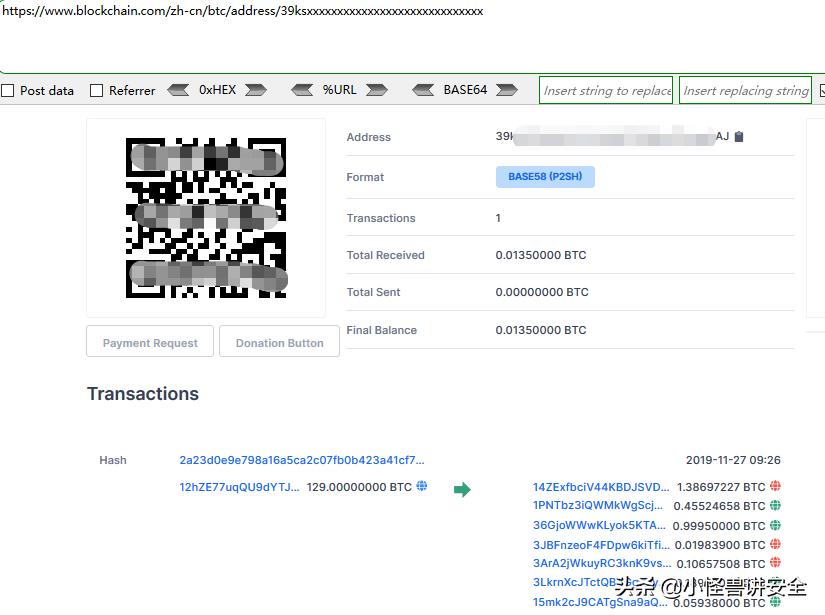
Task: Click the red globe next to 1.38697227 BTC
Action: tap(775, 486)
